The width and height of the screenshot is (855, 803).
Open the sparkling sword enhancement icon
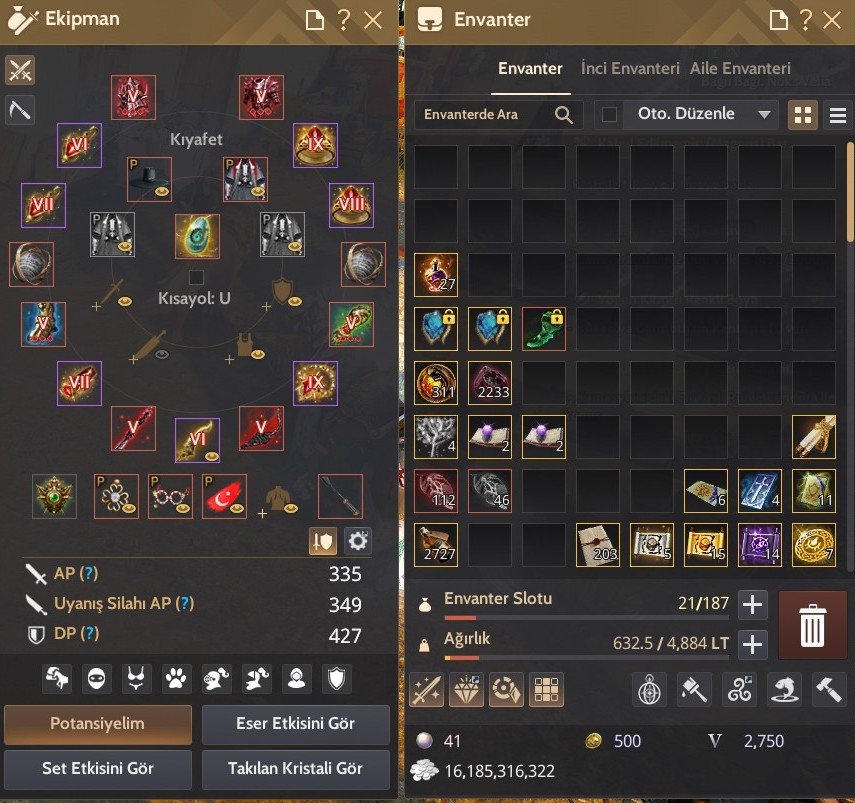click(426, 690)
